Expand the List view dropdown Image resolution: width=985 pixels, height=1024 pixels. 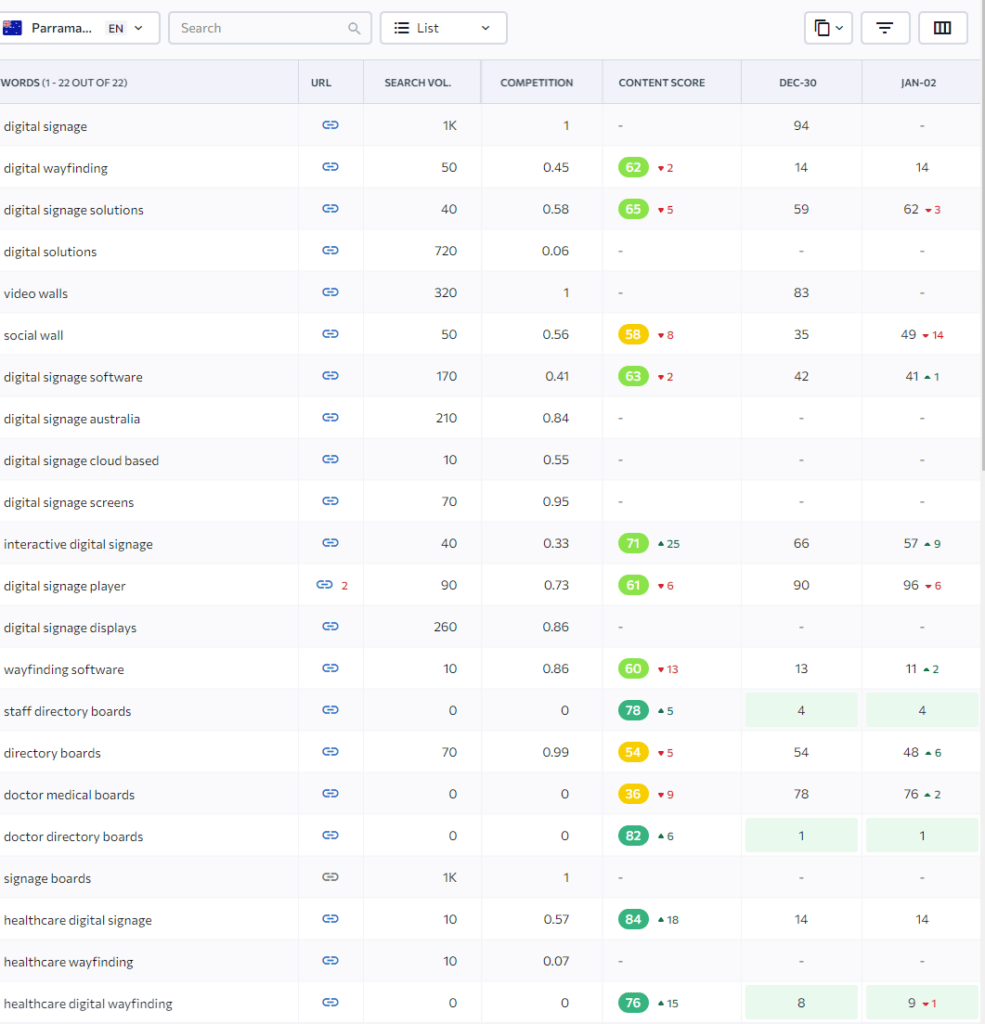443,28
